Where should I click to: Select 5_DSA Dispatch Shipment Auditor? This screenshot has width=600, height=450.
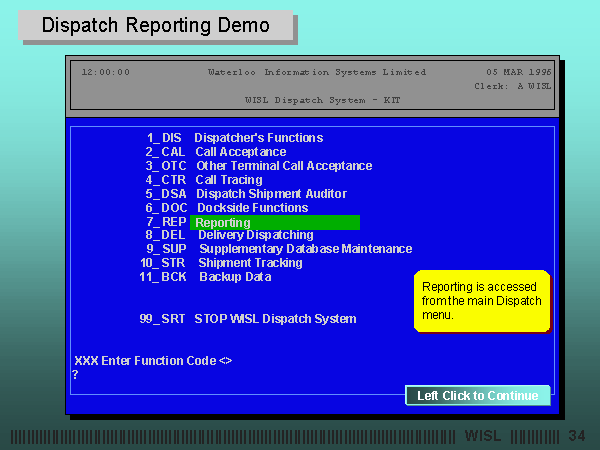tap(246, 194)
